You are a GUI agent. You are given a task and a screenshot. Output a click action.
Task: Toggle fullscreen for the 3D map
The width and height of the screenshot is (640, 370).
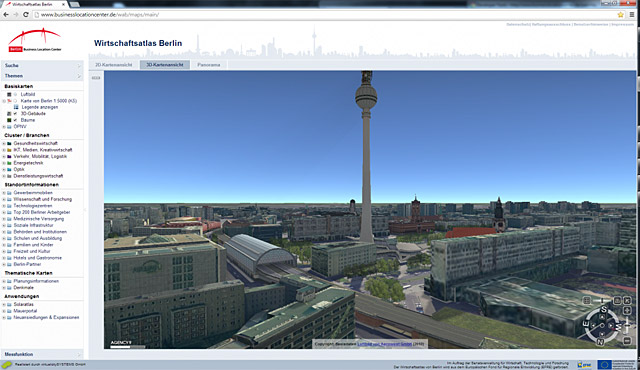pos(627,300)
